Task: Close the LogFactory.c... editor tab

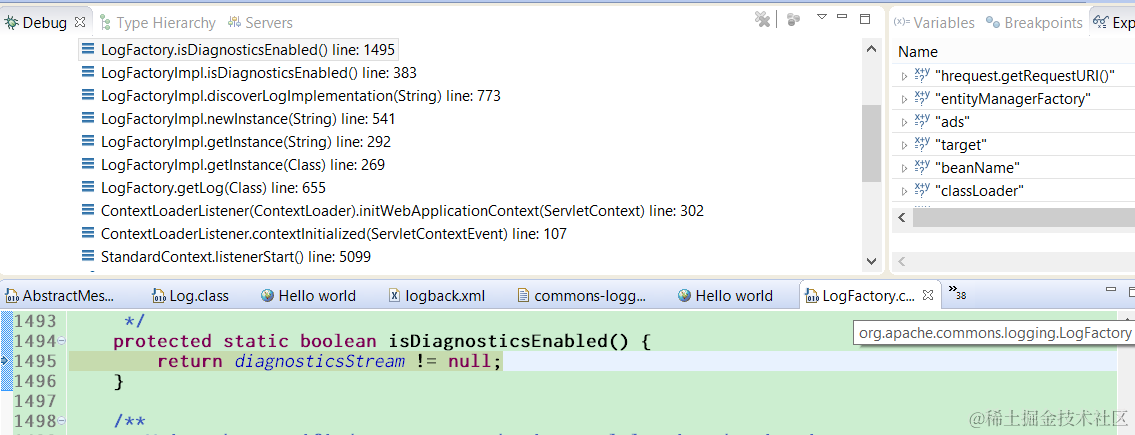Action: tap(929, 295)
